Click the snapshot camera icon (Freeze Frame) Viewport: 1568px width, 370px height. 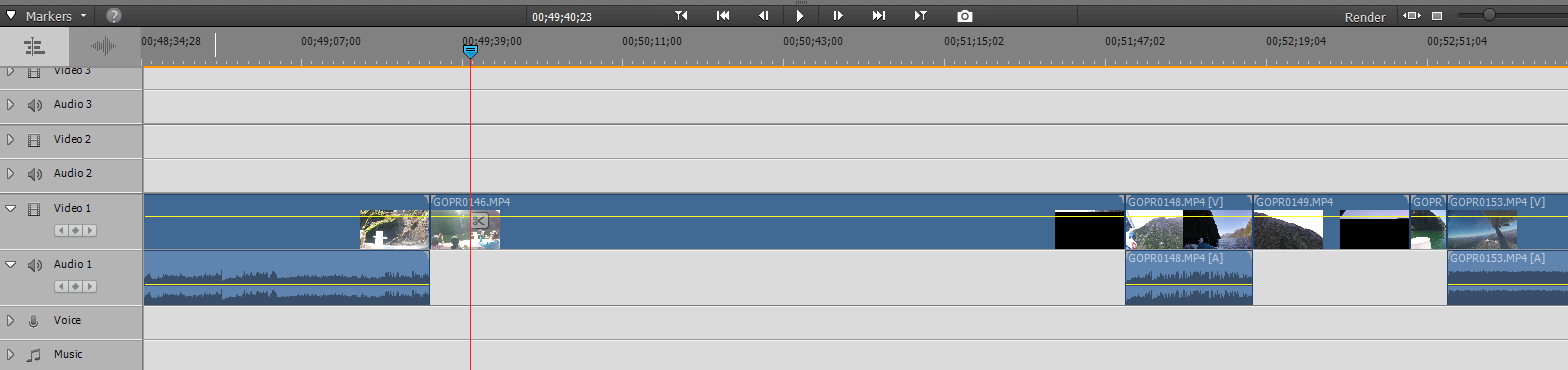click(964, 16)
